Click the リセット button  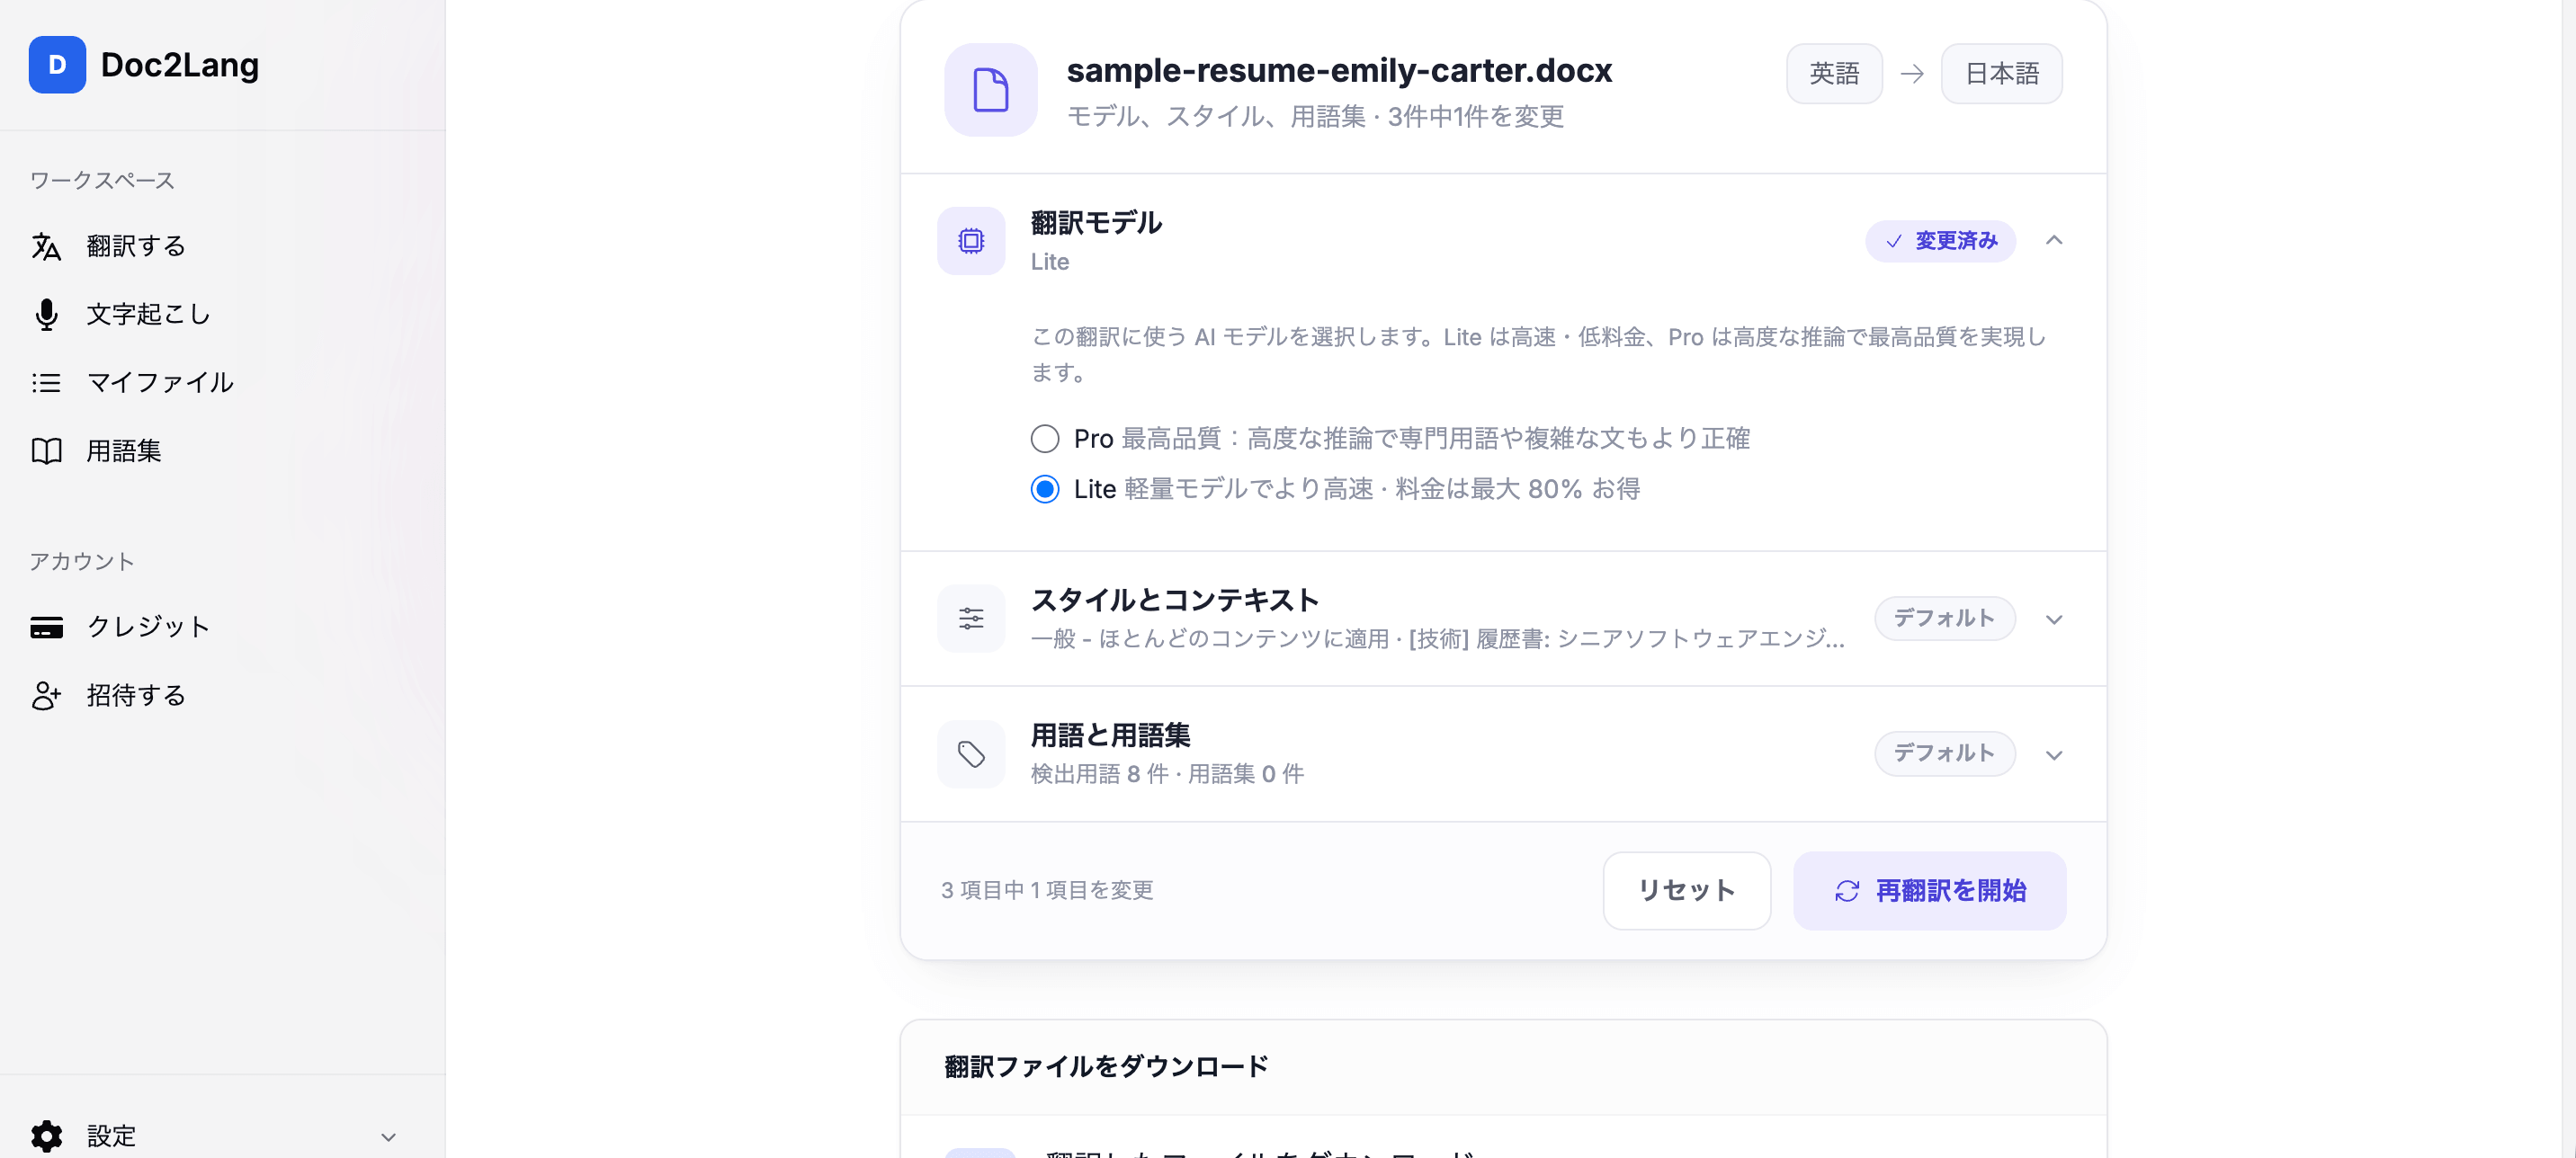tap(1687, 891)
